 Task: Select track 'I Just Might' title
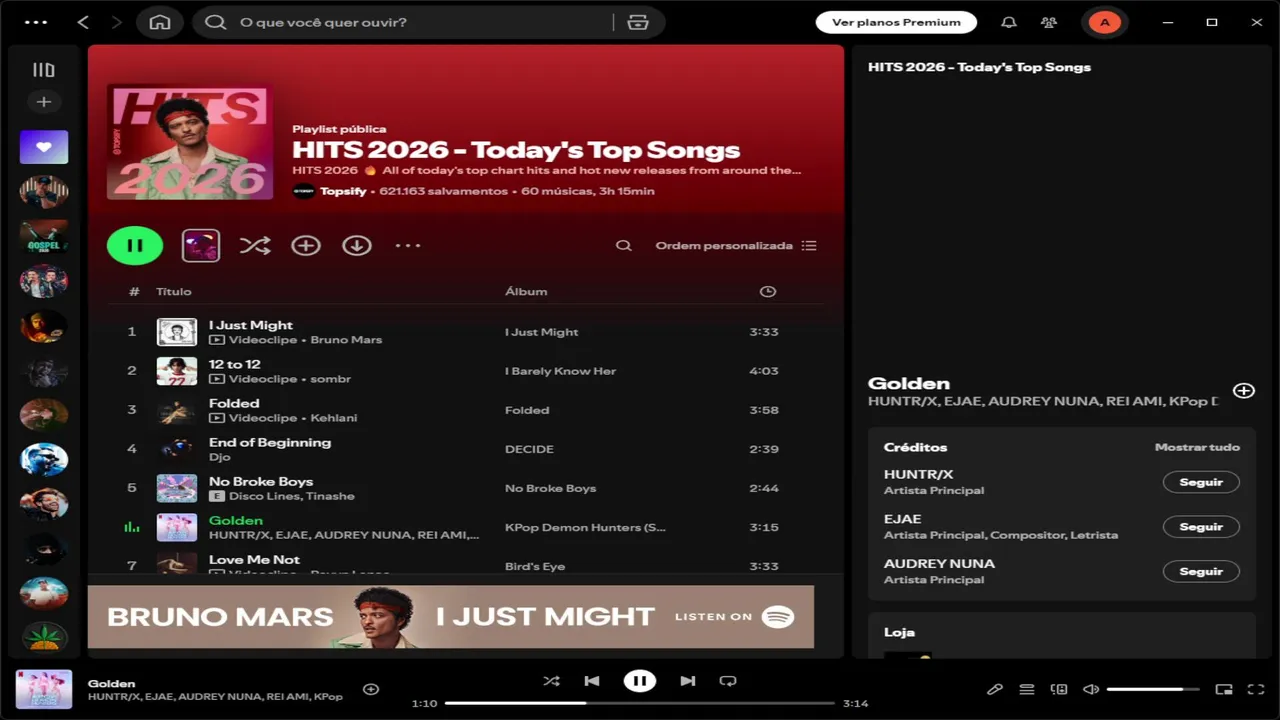pyautogui.click(x=251, y=325)
